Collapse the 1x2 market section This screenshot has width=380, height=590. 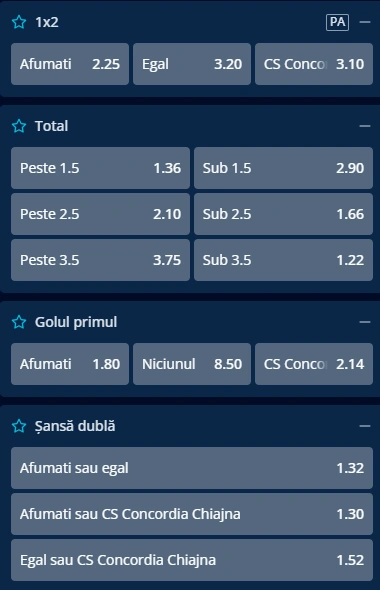pyautogui.click(x=365, y=22)
